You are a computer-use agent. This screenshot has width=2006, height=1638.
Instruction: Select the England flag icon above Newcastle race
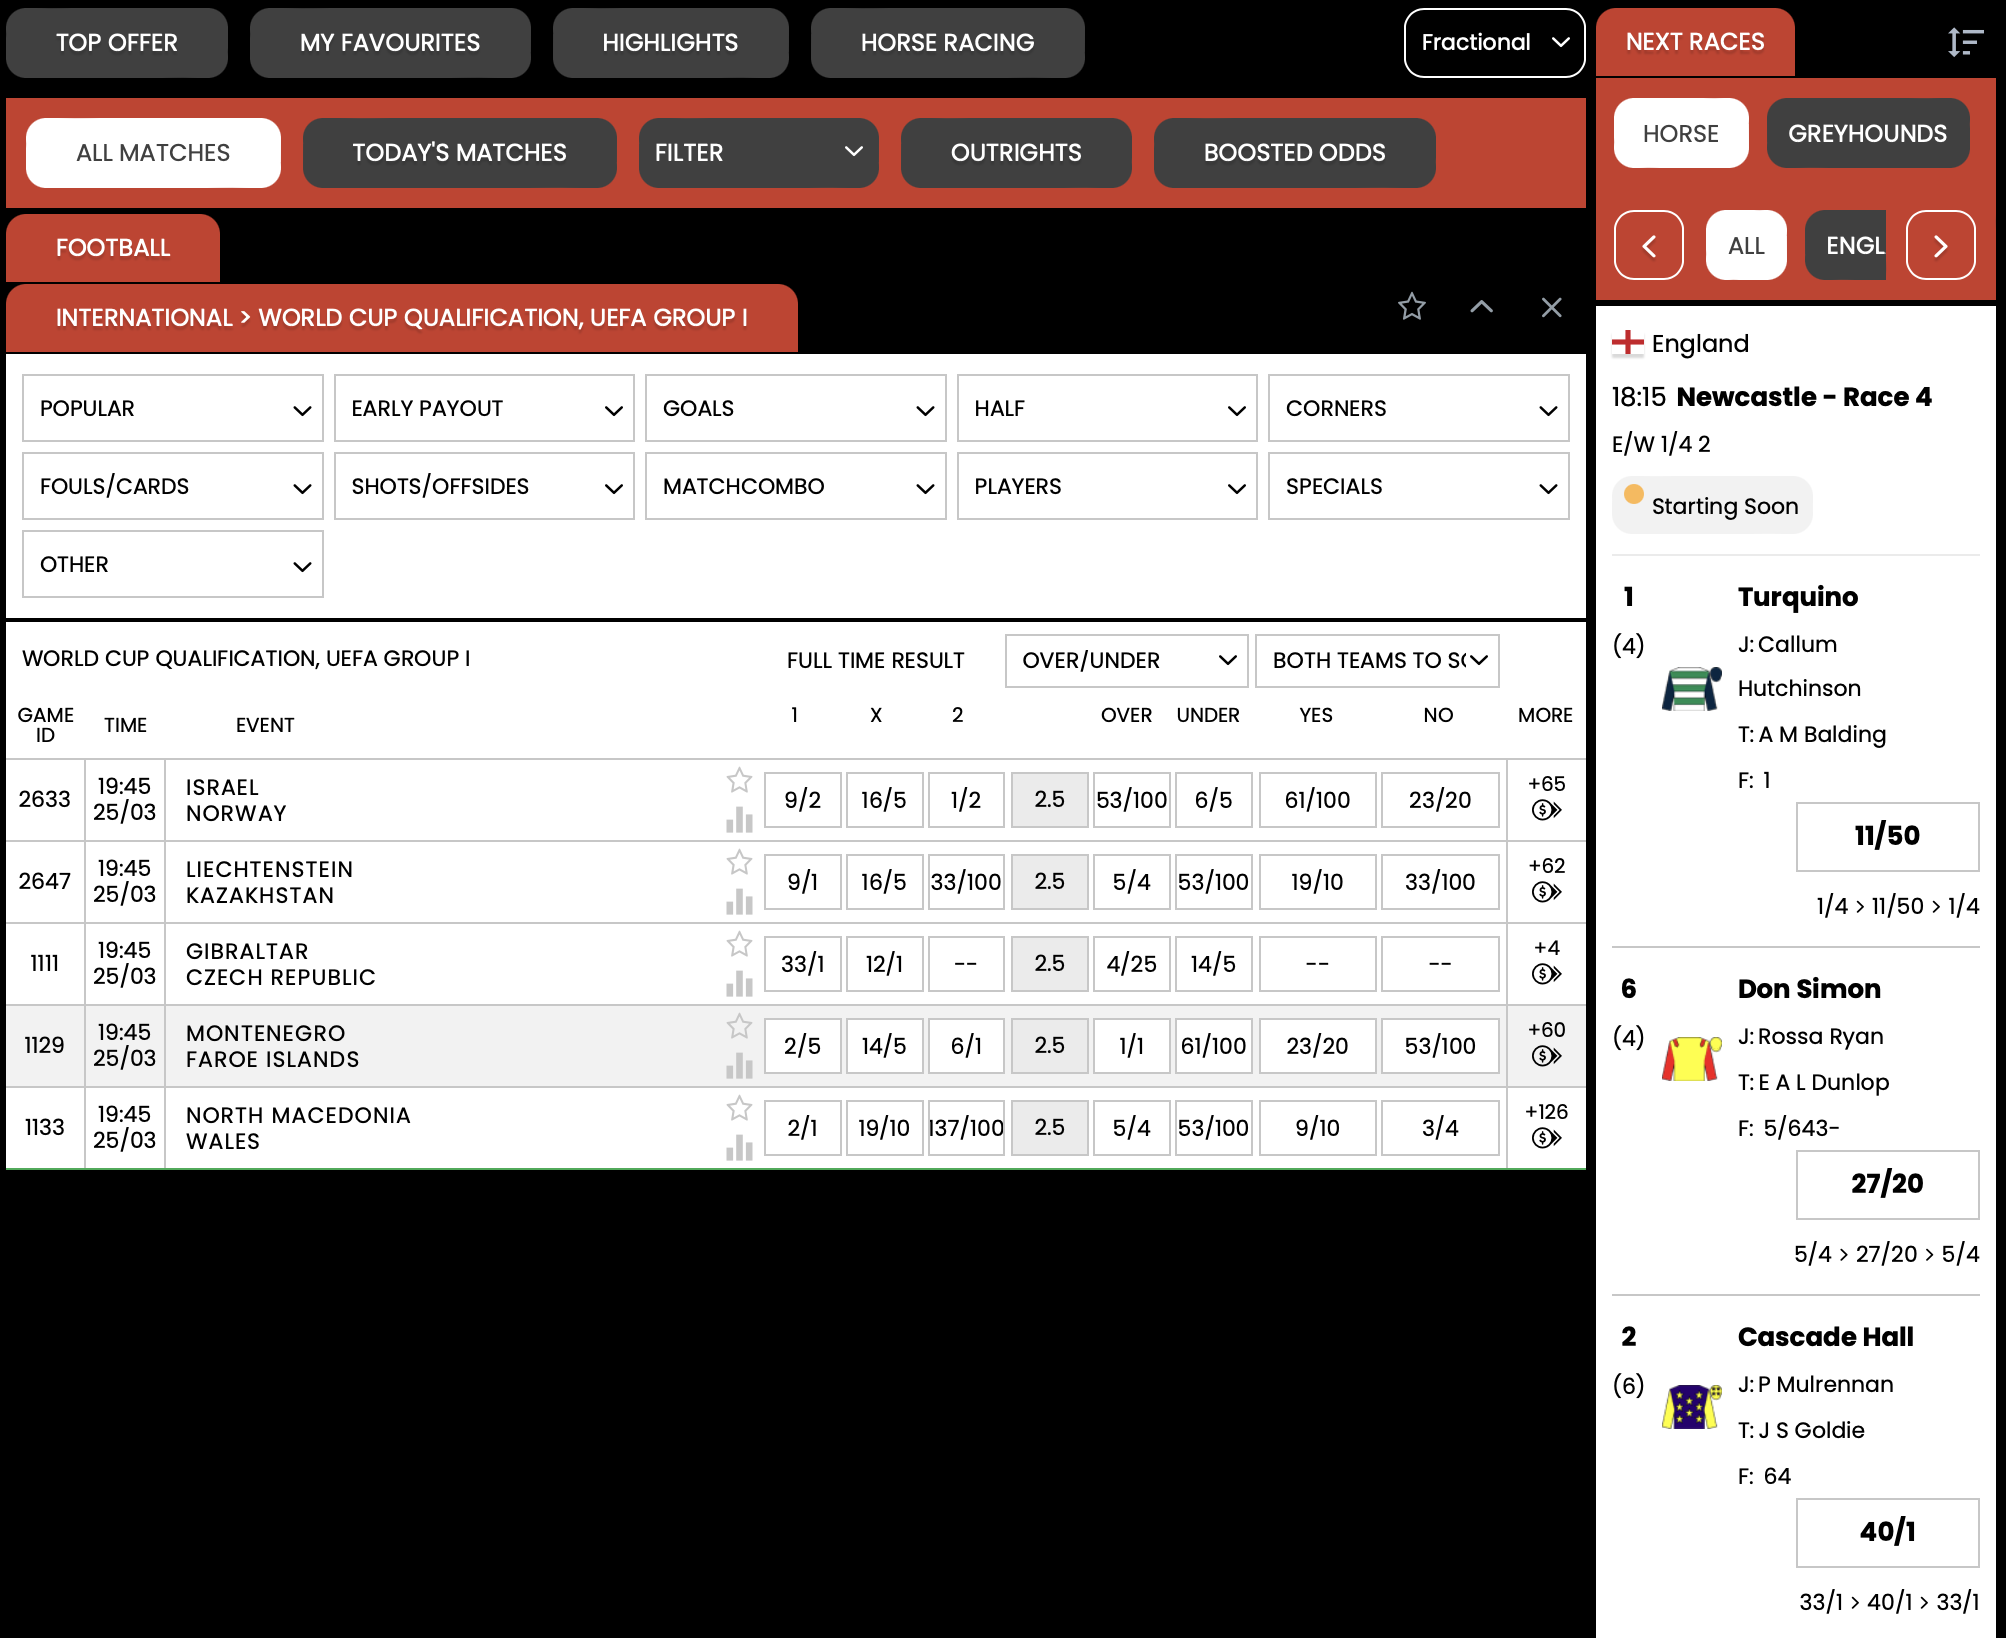[x=1630, y=342]
